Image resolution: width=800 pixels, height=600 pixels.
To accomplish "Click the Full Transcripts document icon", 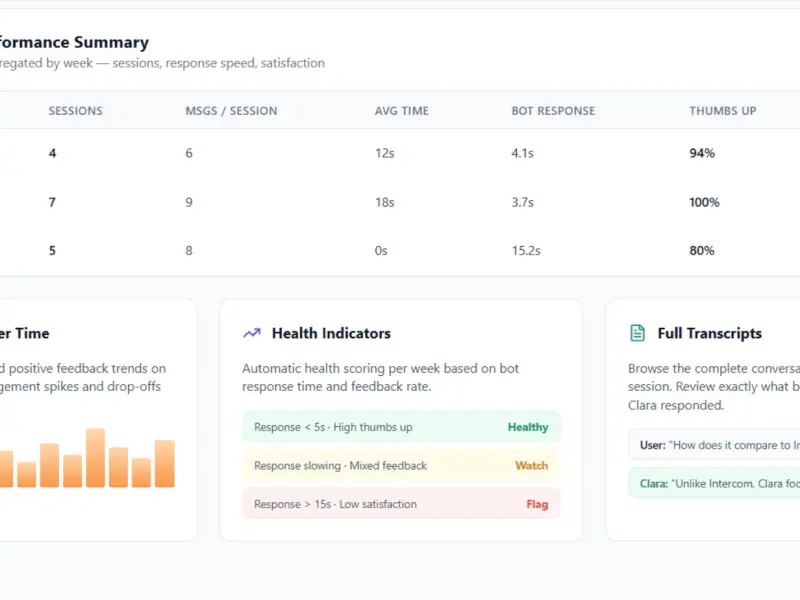I will point(637,333).
